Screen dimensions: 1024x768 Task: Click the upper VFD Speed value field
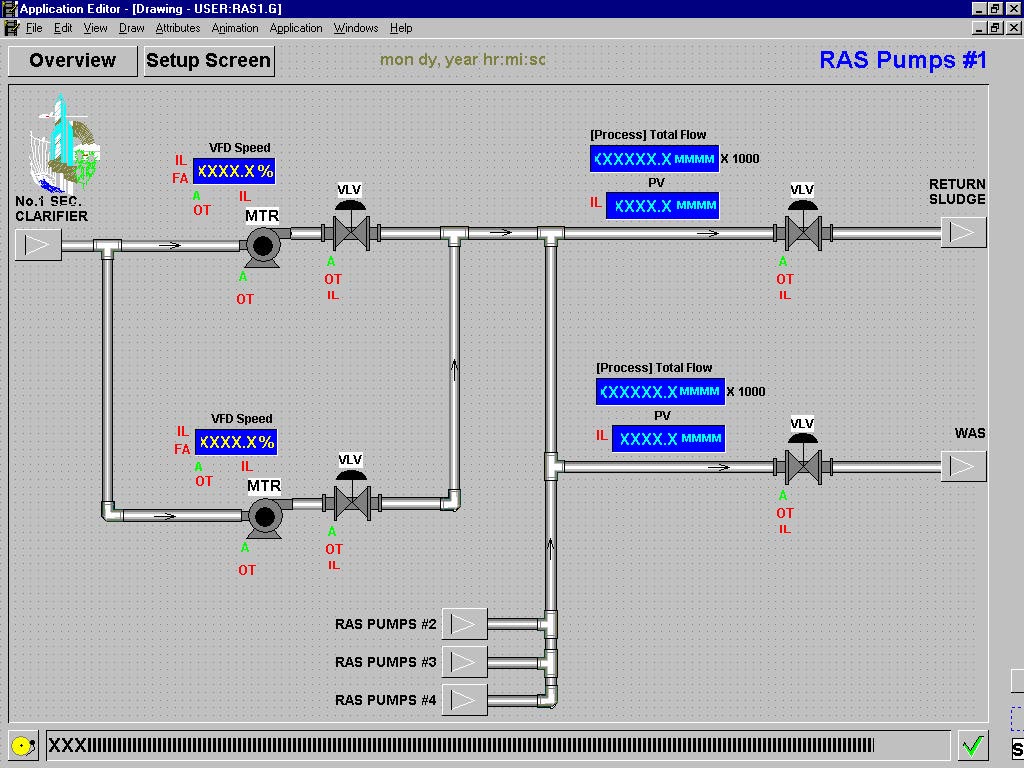(x=234, y=171)
